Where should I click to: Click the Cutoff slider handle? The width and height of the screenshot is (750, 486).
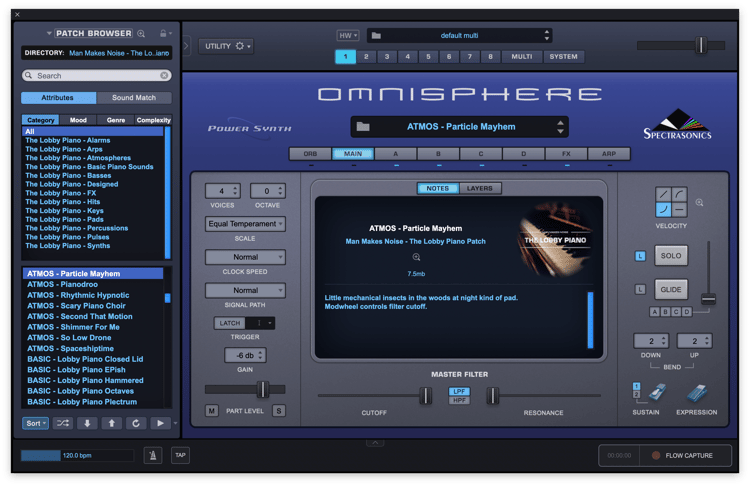[425, 396]
